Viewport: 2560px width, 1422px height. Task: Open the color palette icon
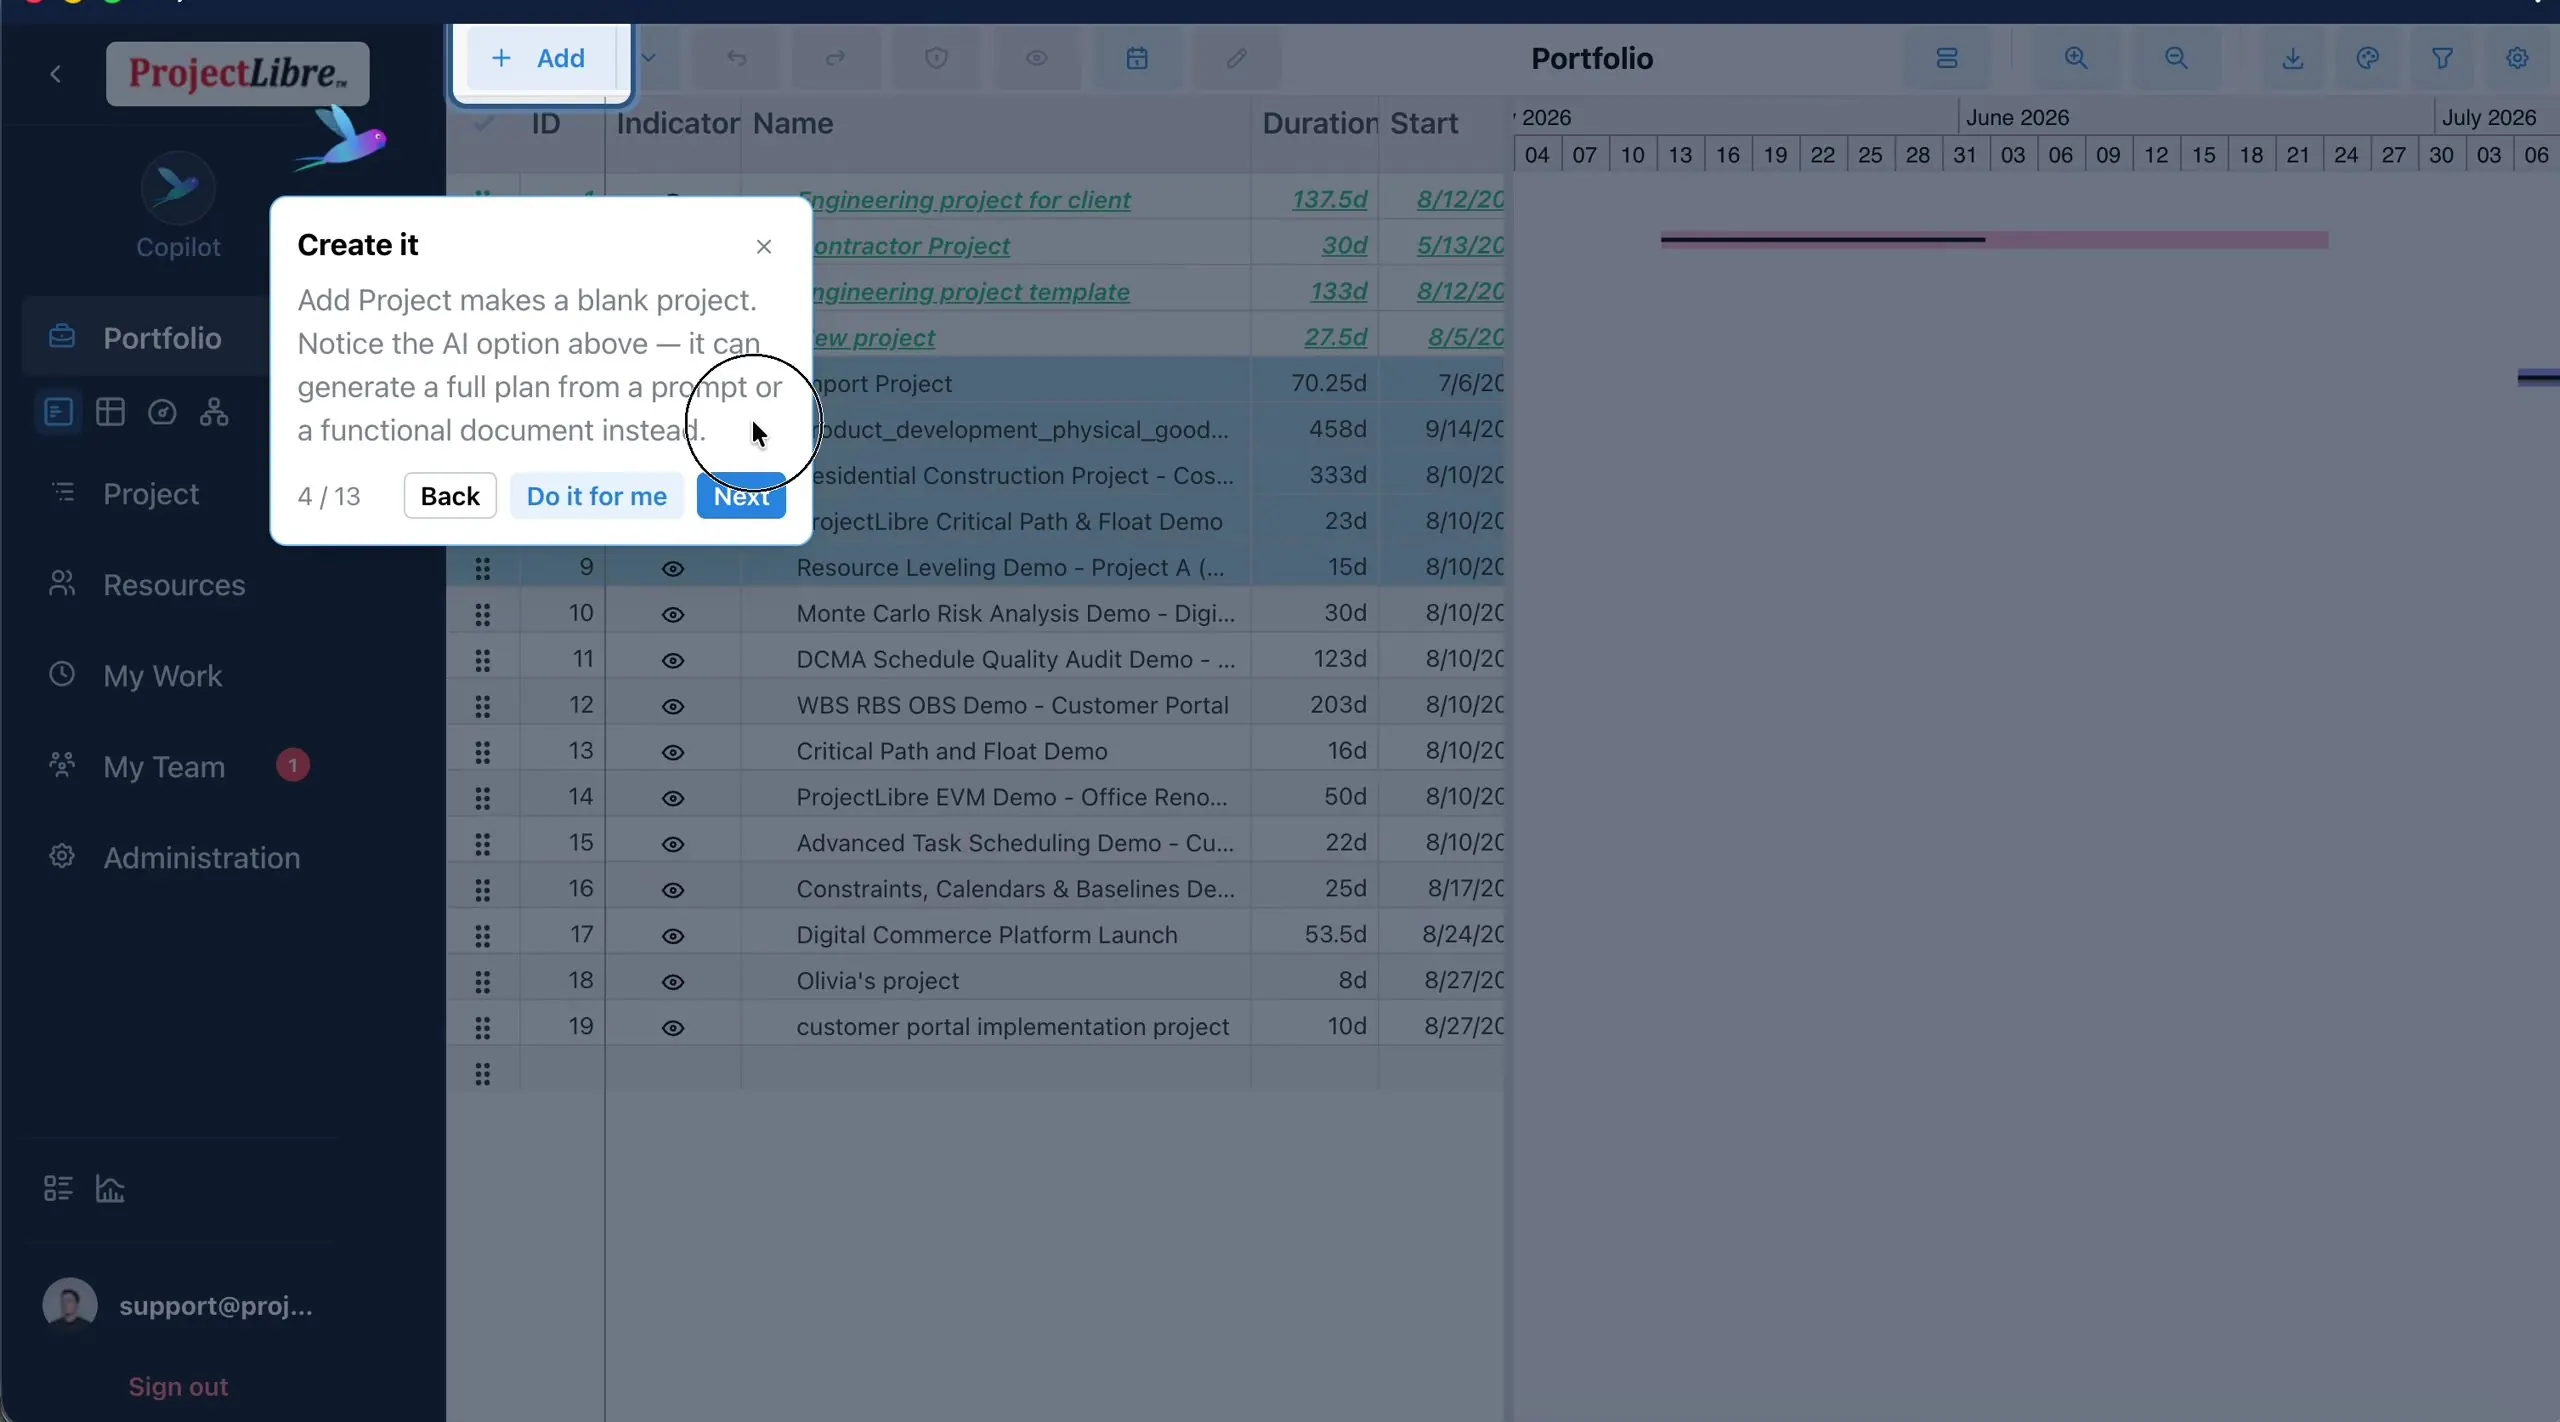(2367, 58)
